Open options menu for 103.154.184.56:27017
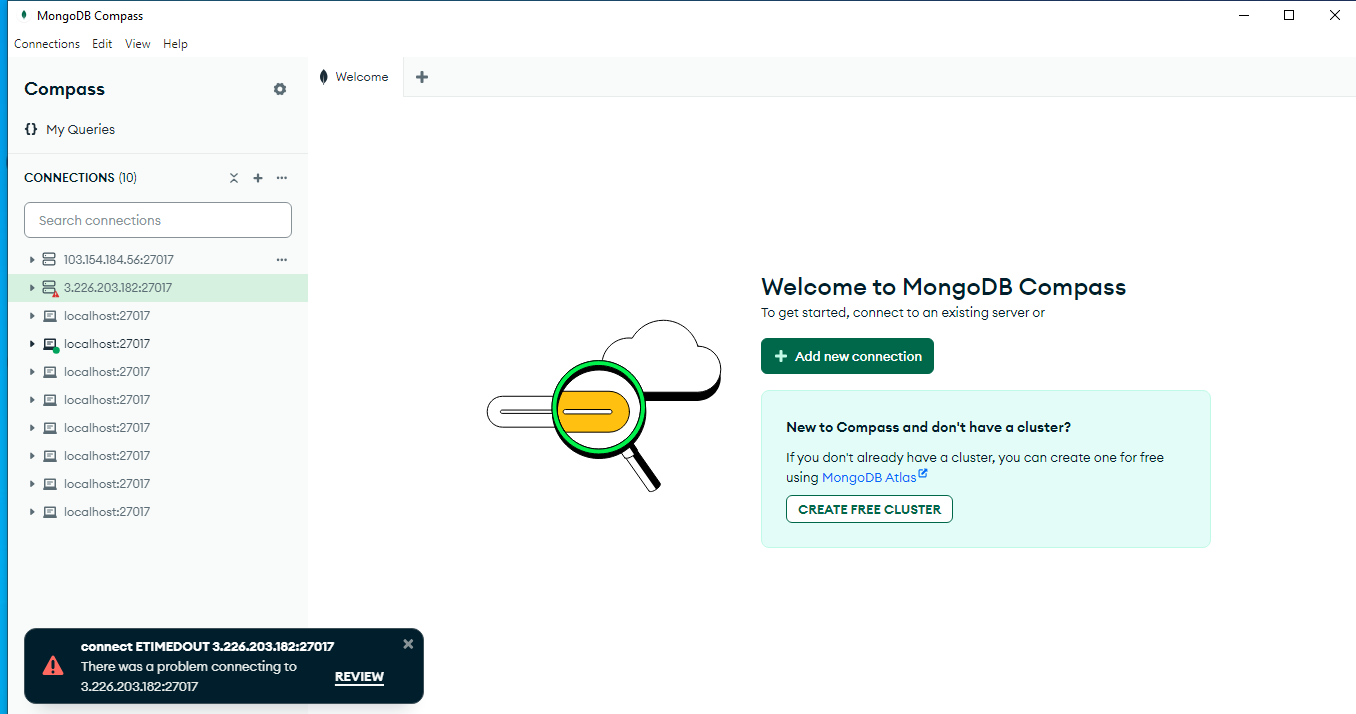Viewport: 1356px width, 714px height. [282, 260]
